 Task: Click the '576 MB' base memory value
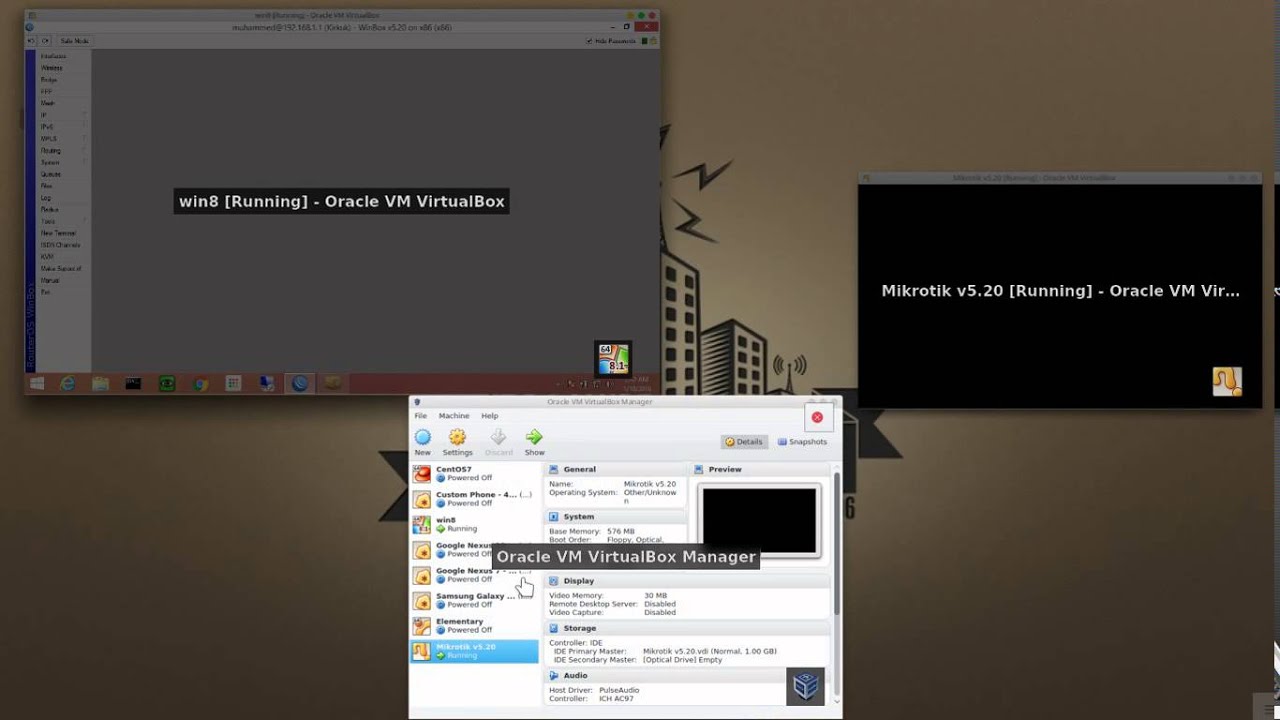pyautogui.click(x=621, y=531)
